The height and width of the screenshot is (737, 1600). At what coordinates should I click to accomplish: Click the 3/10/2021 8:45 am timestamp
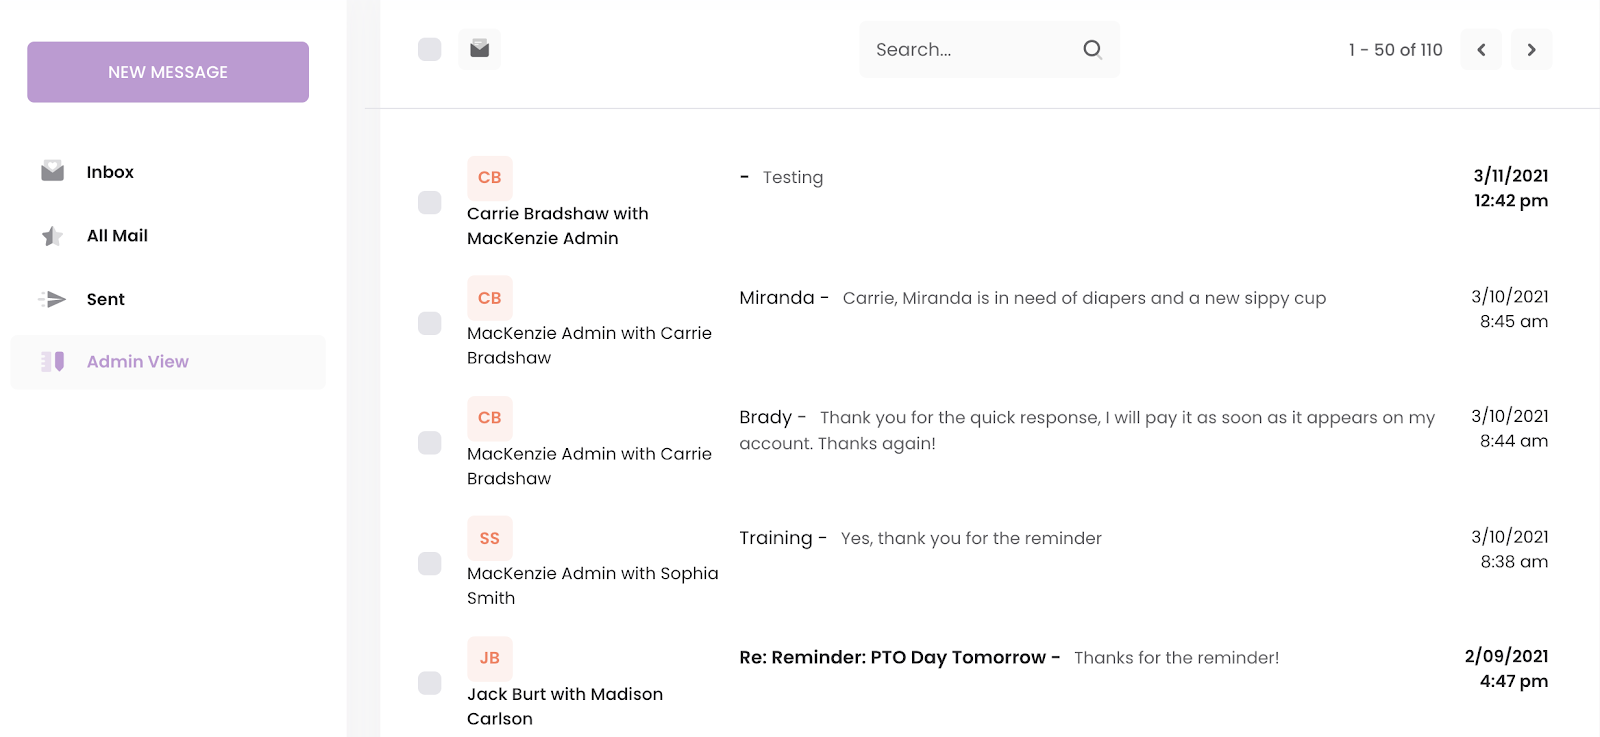[1509, 309]
